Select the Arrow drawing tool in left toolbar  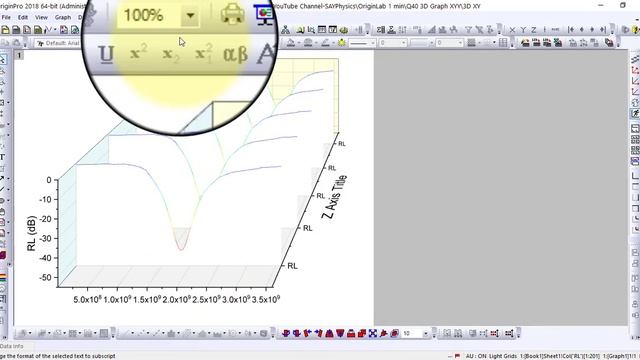click(2, 178)
